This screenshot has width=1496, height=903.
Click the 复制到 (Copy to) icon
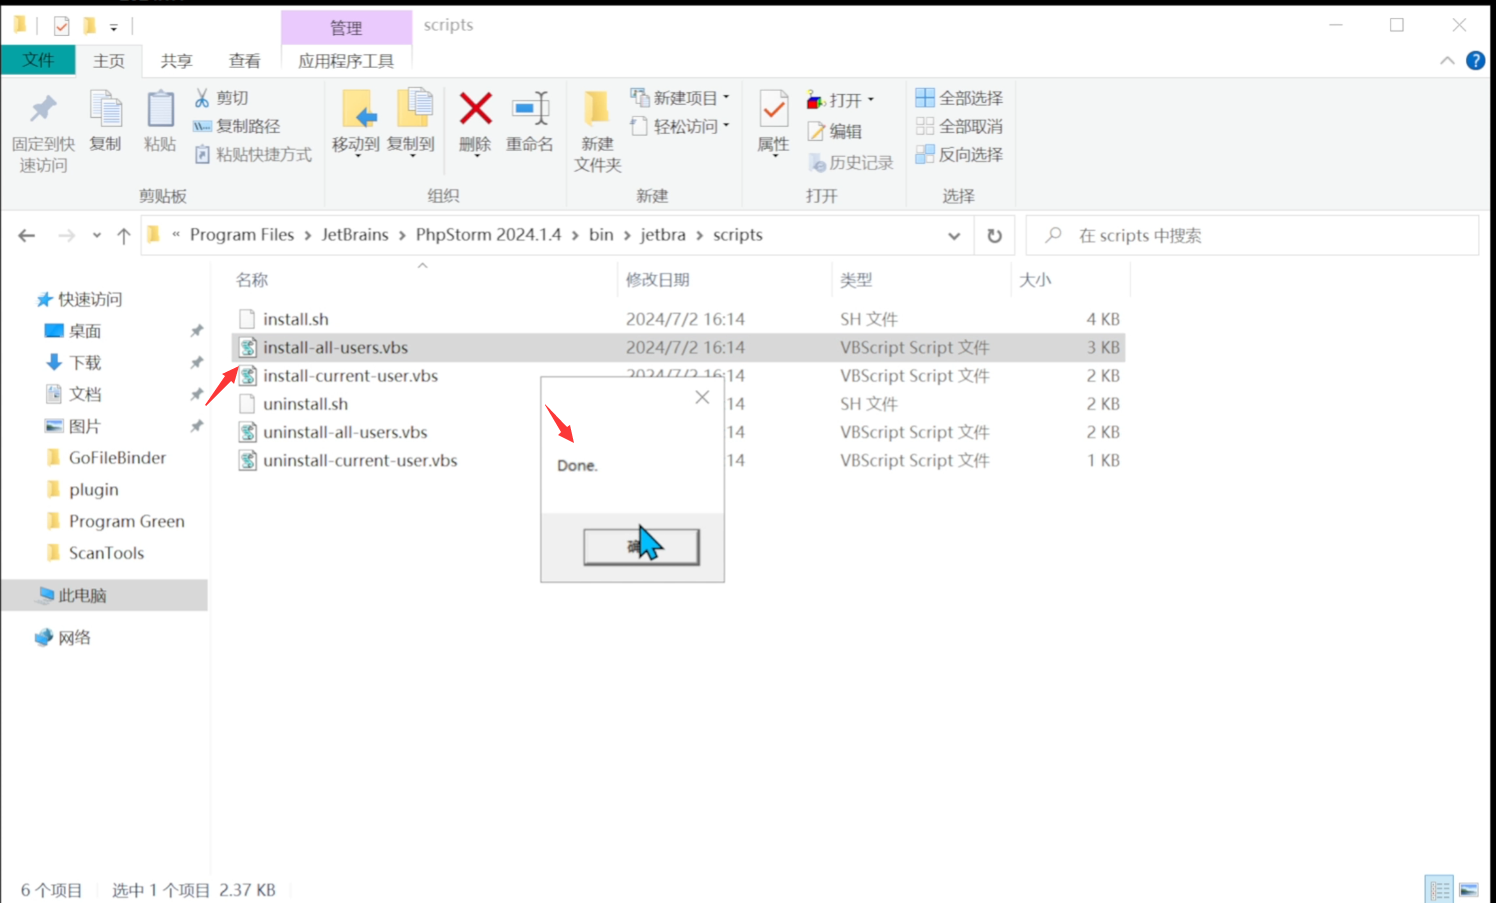coord(413,109)
